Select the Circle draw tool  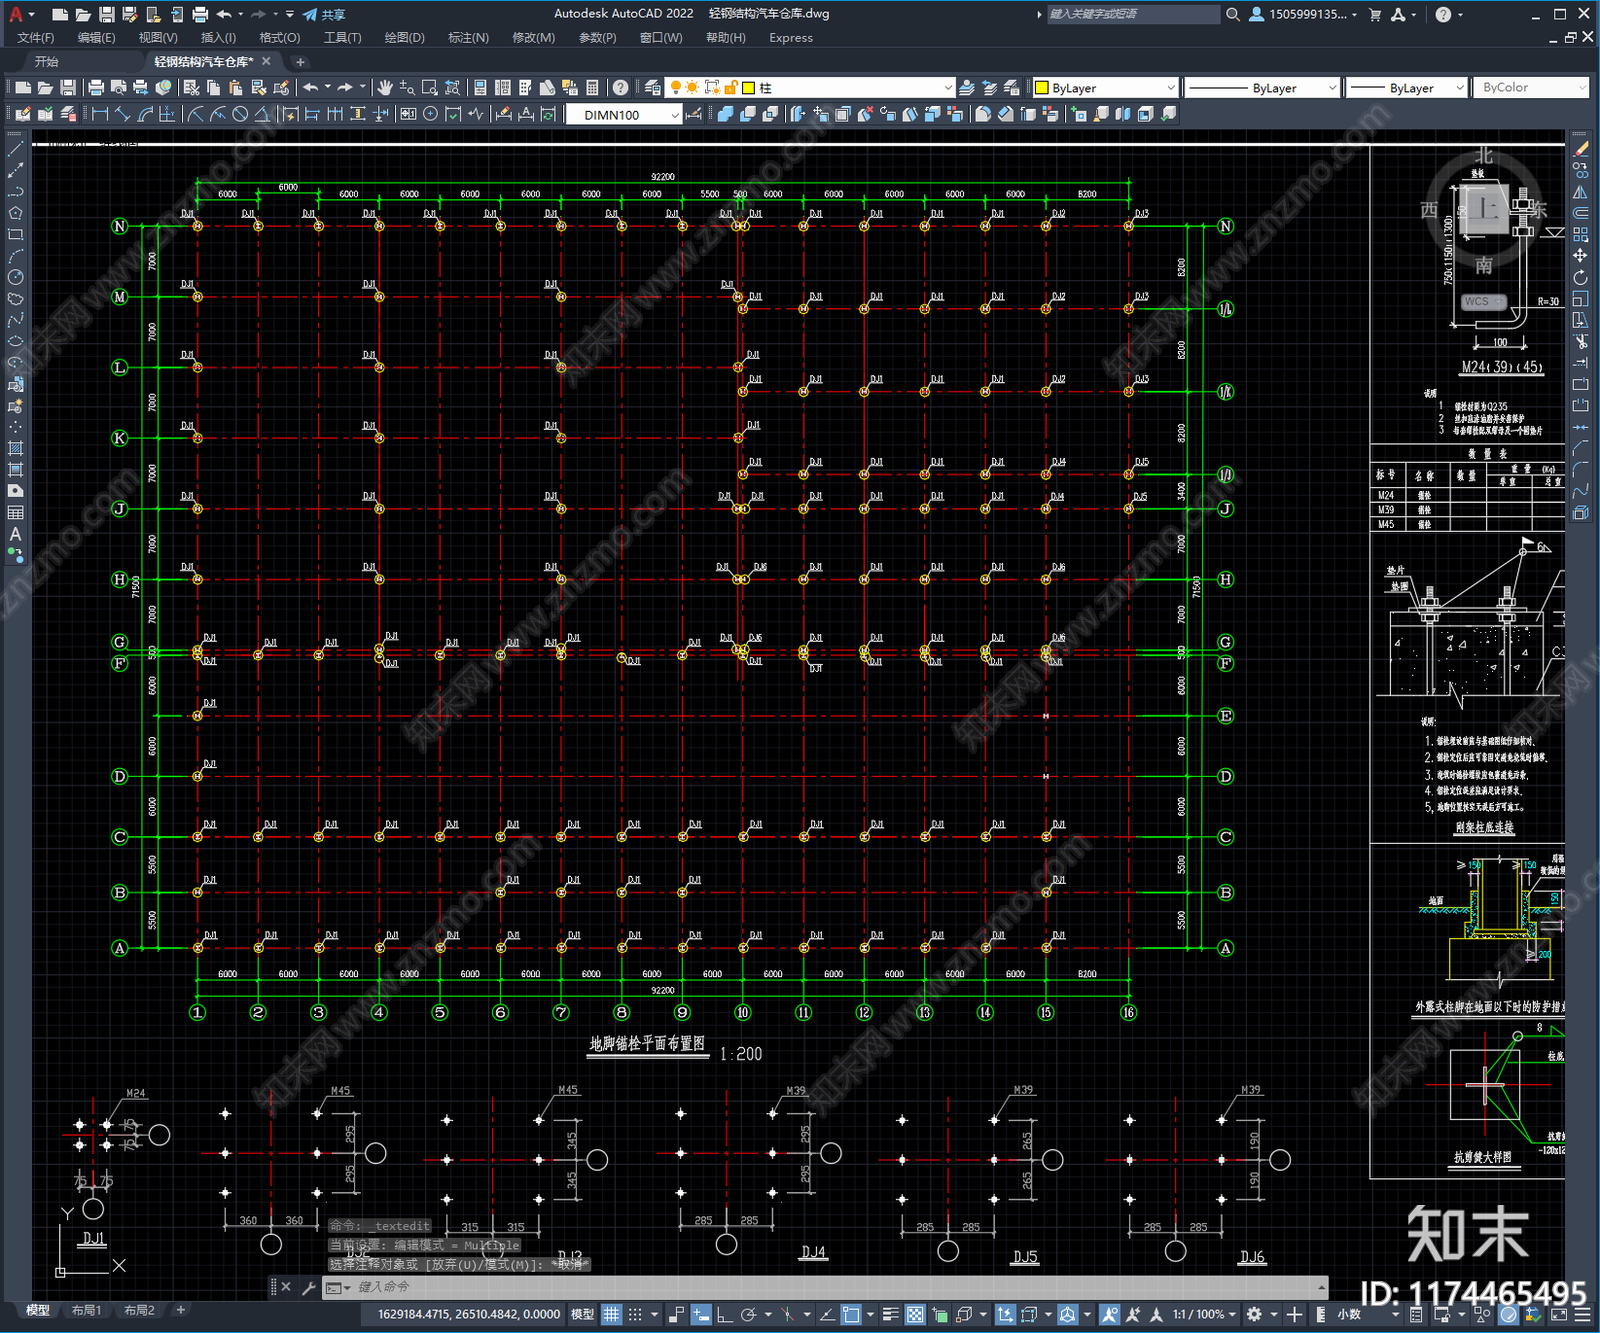(x=15, y=277)
